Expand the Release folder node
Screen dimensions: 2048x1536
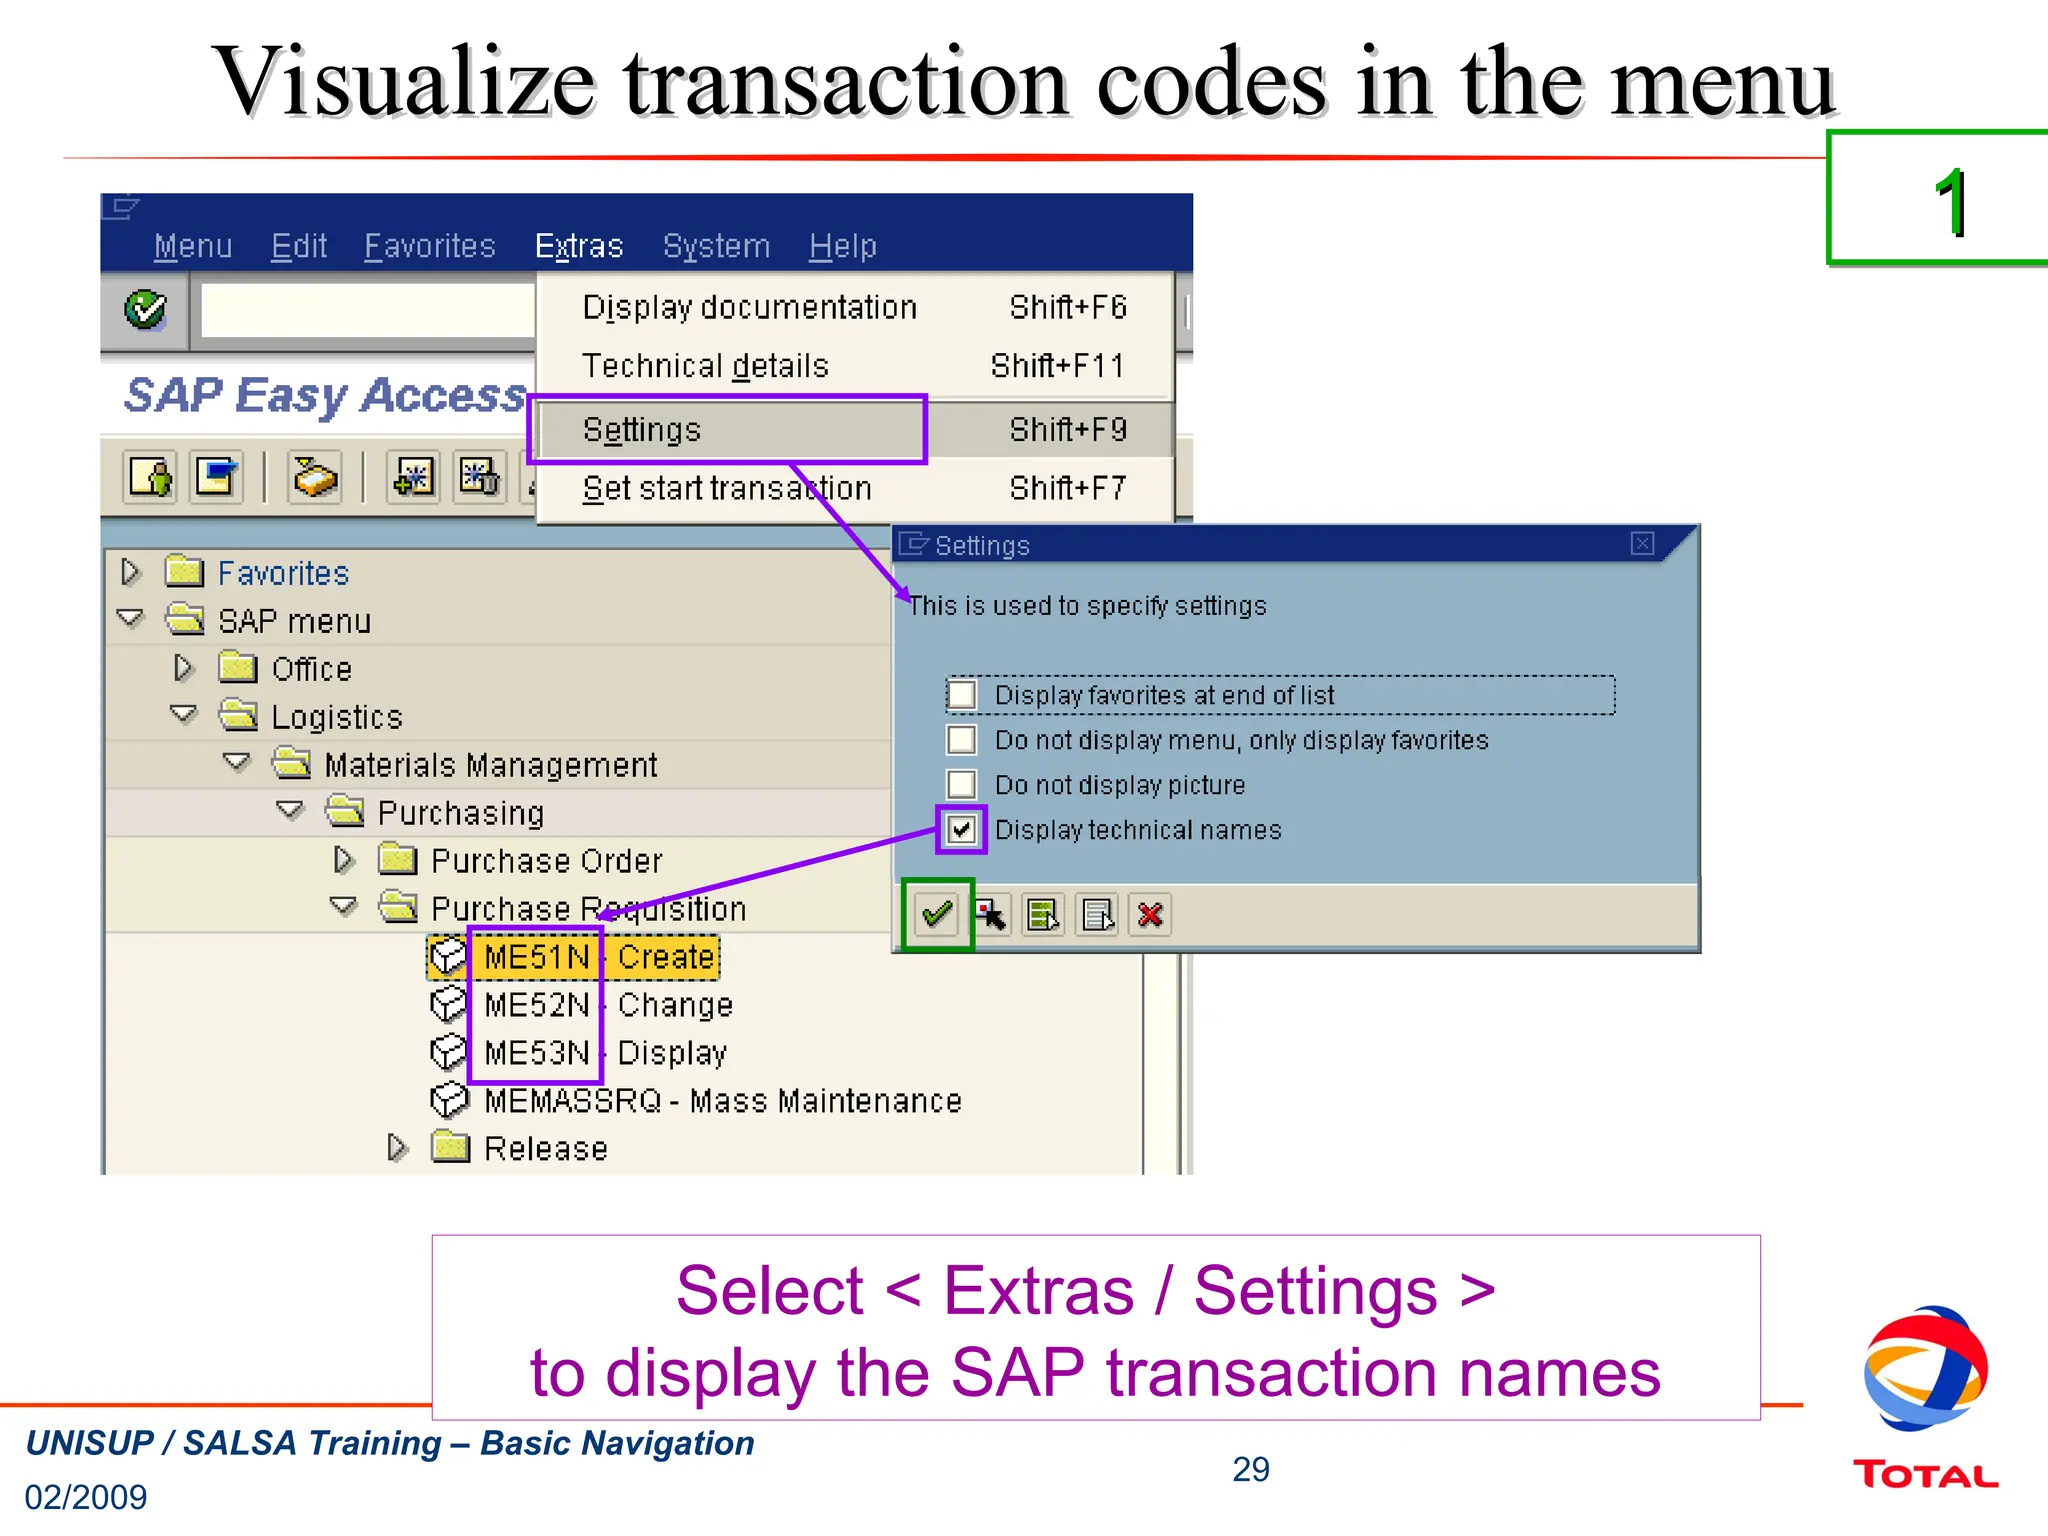point(397,1148)
